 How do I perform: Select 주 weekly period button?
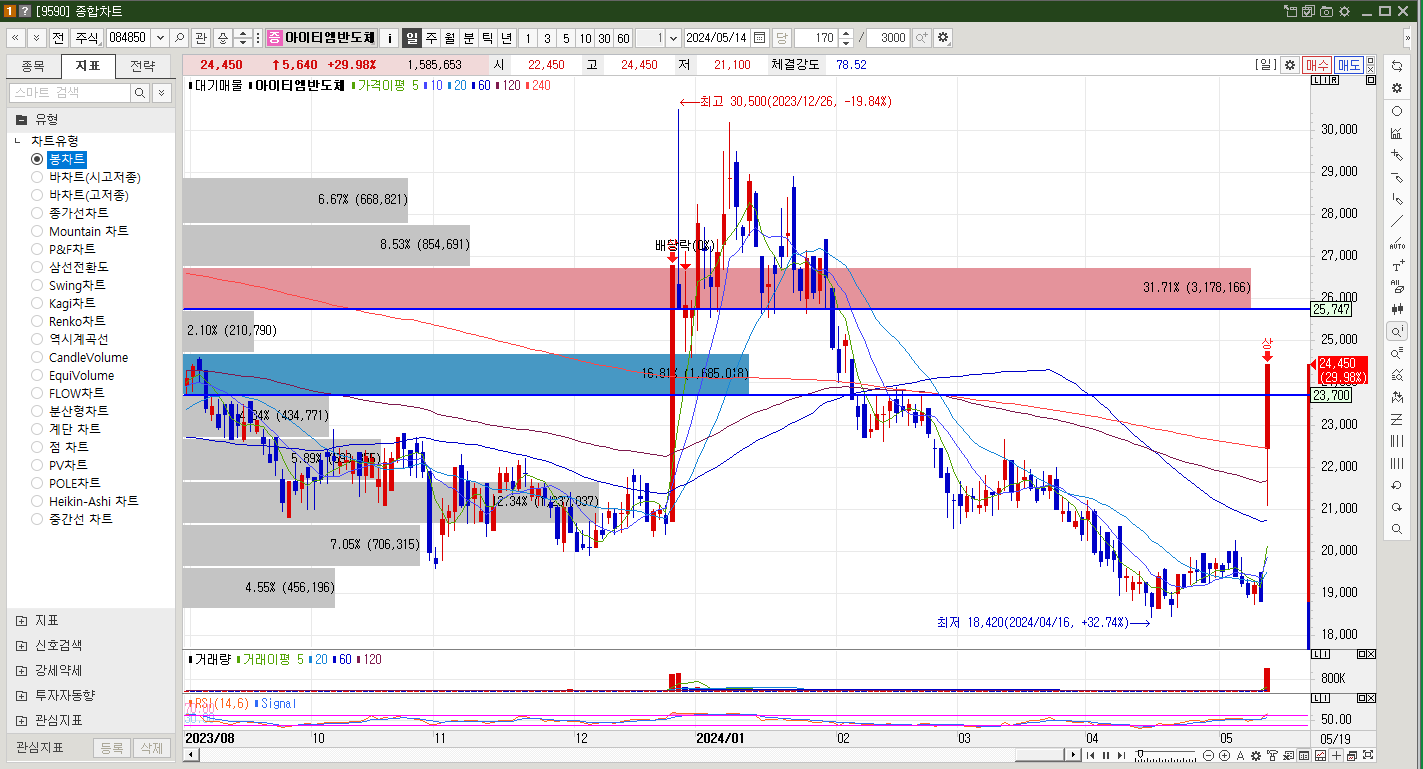tap(431, 38)
